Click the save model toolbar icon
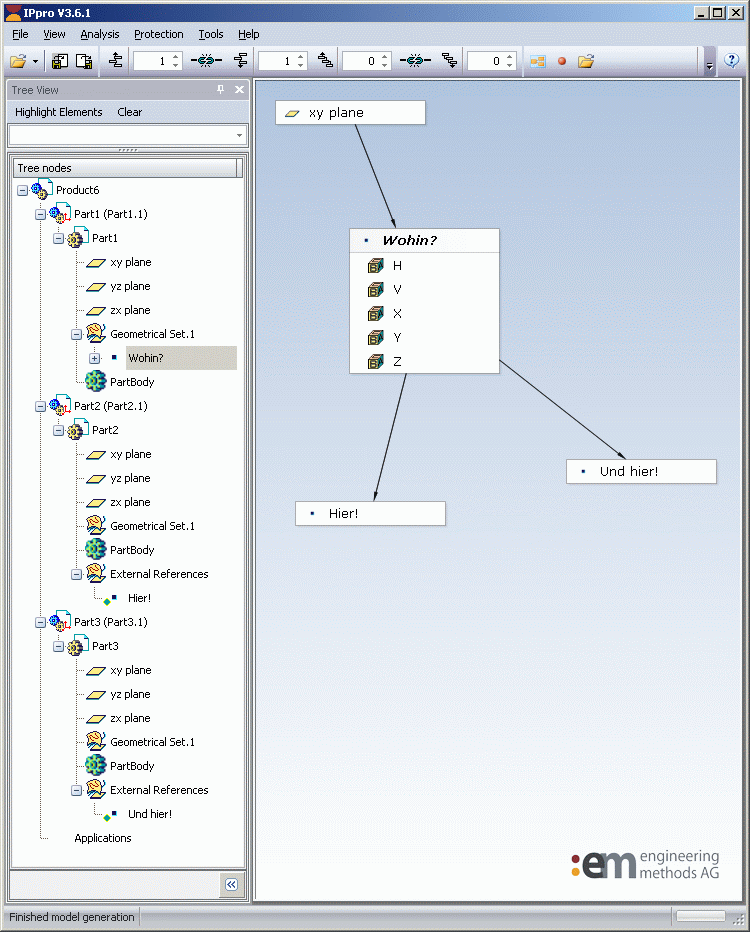Screen dimensions: 750x932 click(x=60, y=61)
